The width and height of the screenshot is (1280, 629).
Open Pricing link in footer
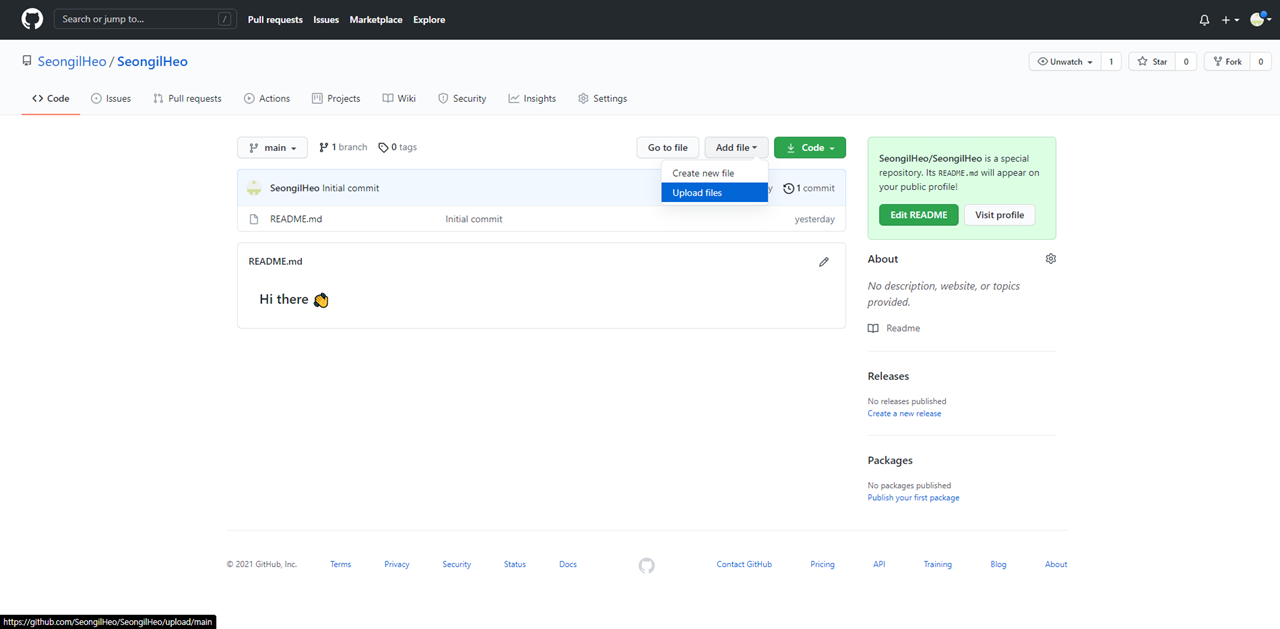pos(822,564)
